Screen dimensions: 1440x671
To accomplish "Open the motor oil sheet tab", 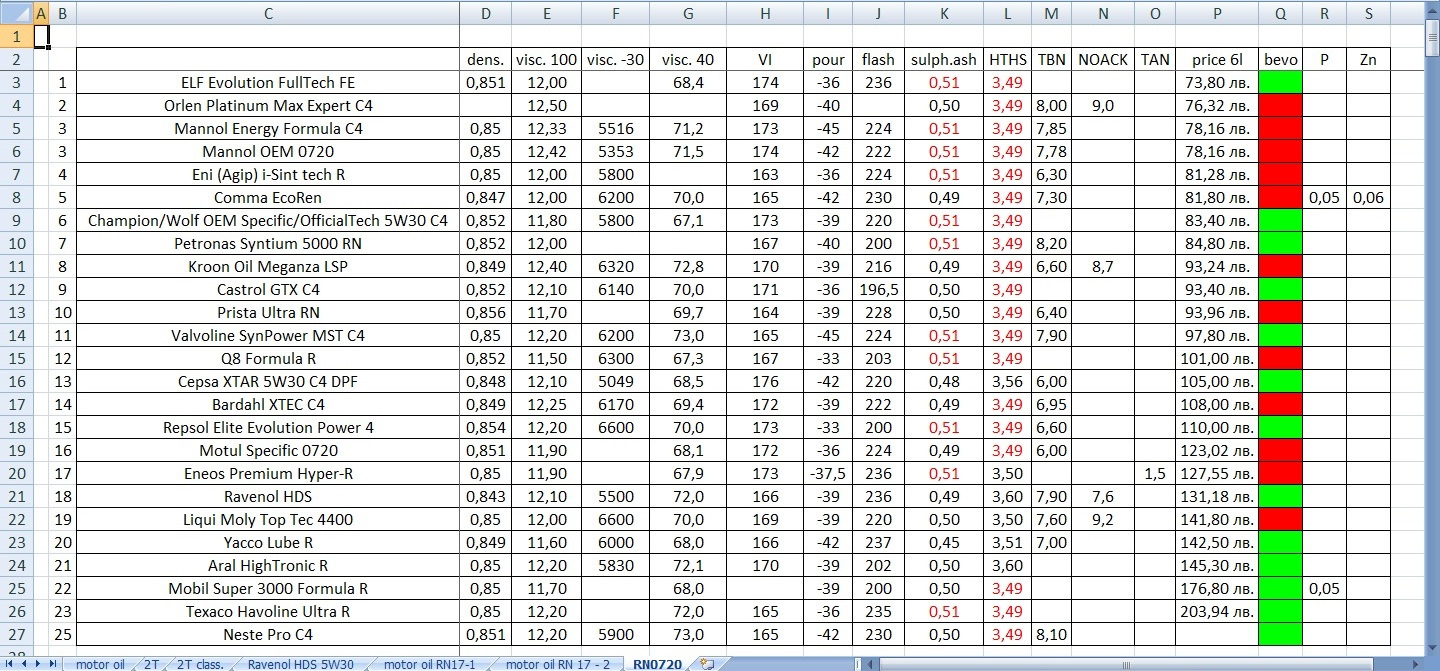I will tap(100, 663).
